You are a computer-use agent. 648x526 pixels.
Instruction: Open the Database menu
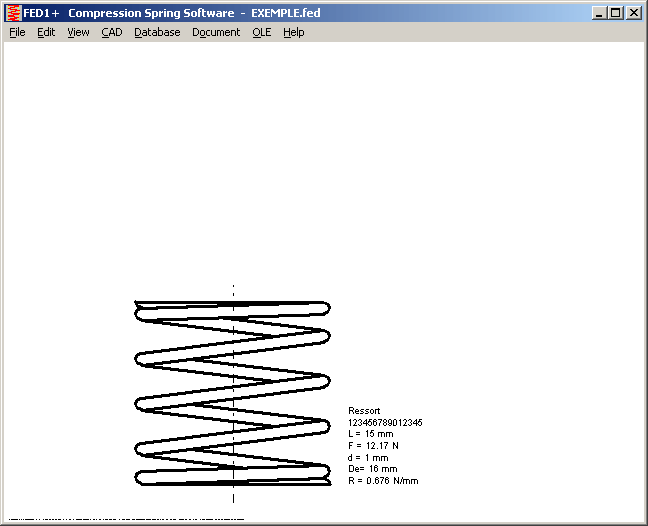157,32
